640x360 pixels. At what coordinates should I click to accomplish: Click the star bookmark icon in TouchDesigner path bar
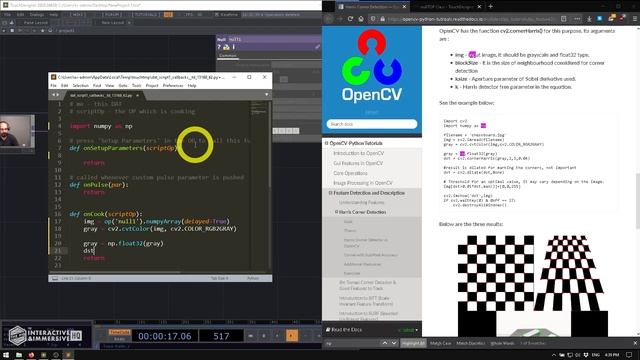(42, 31)
